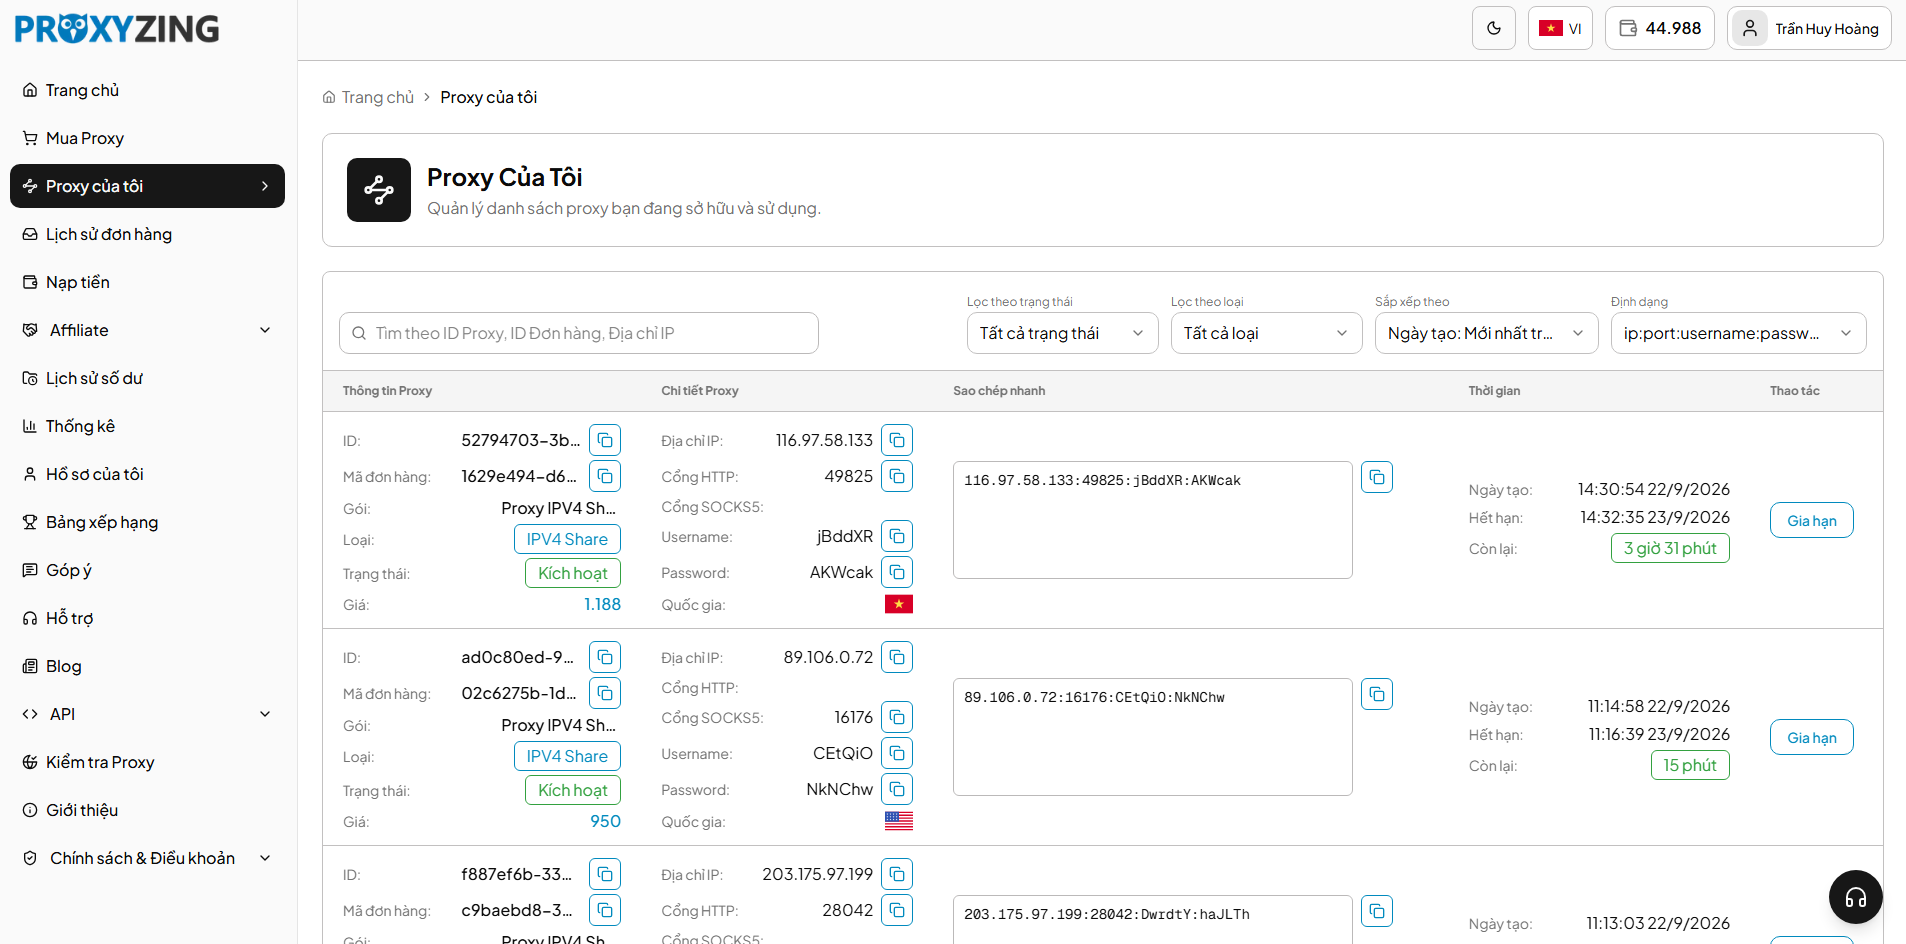
Task: Open the status filter Tất cả trạng thái
Action: (x=1062, y=333)
